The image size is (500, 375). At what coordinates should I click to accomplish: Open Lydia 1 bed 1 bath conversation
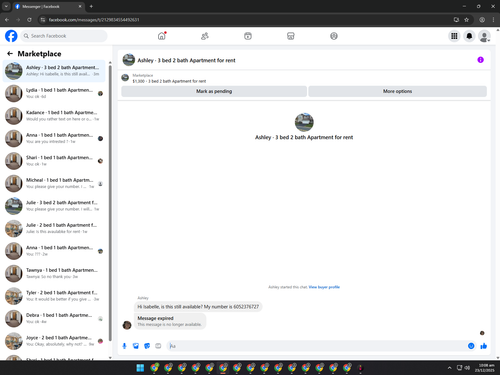[54, 93]
